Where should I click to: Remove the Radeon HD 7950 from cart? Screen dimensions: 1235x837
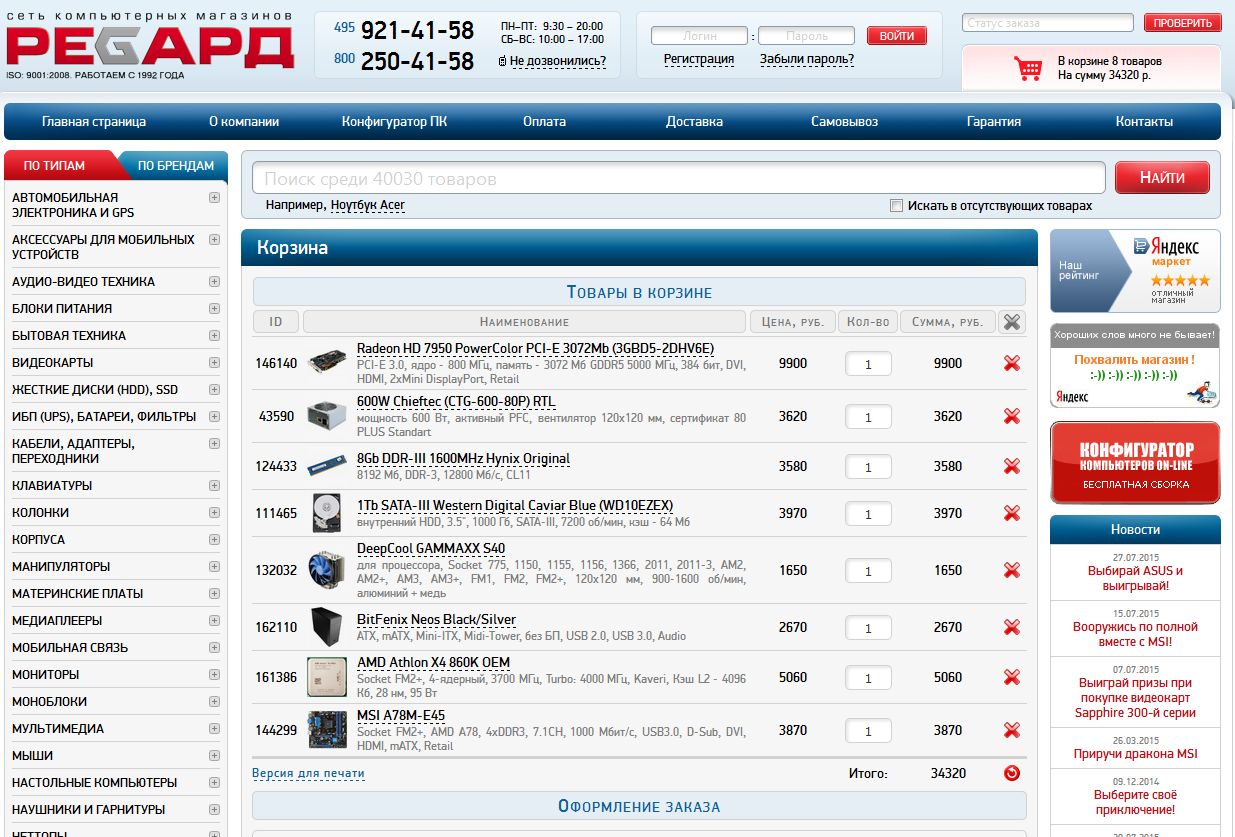pyautogui.click(x=1012, y=363)
